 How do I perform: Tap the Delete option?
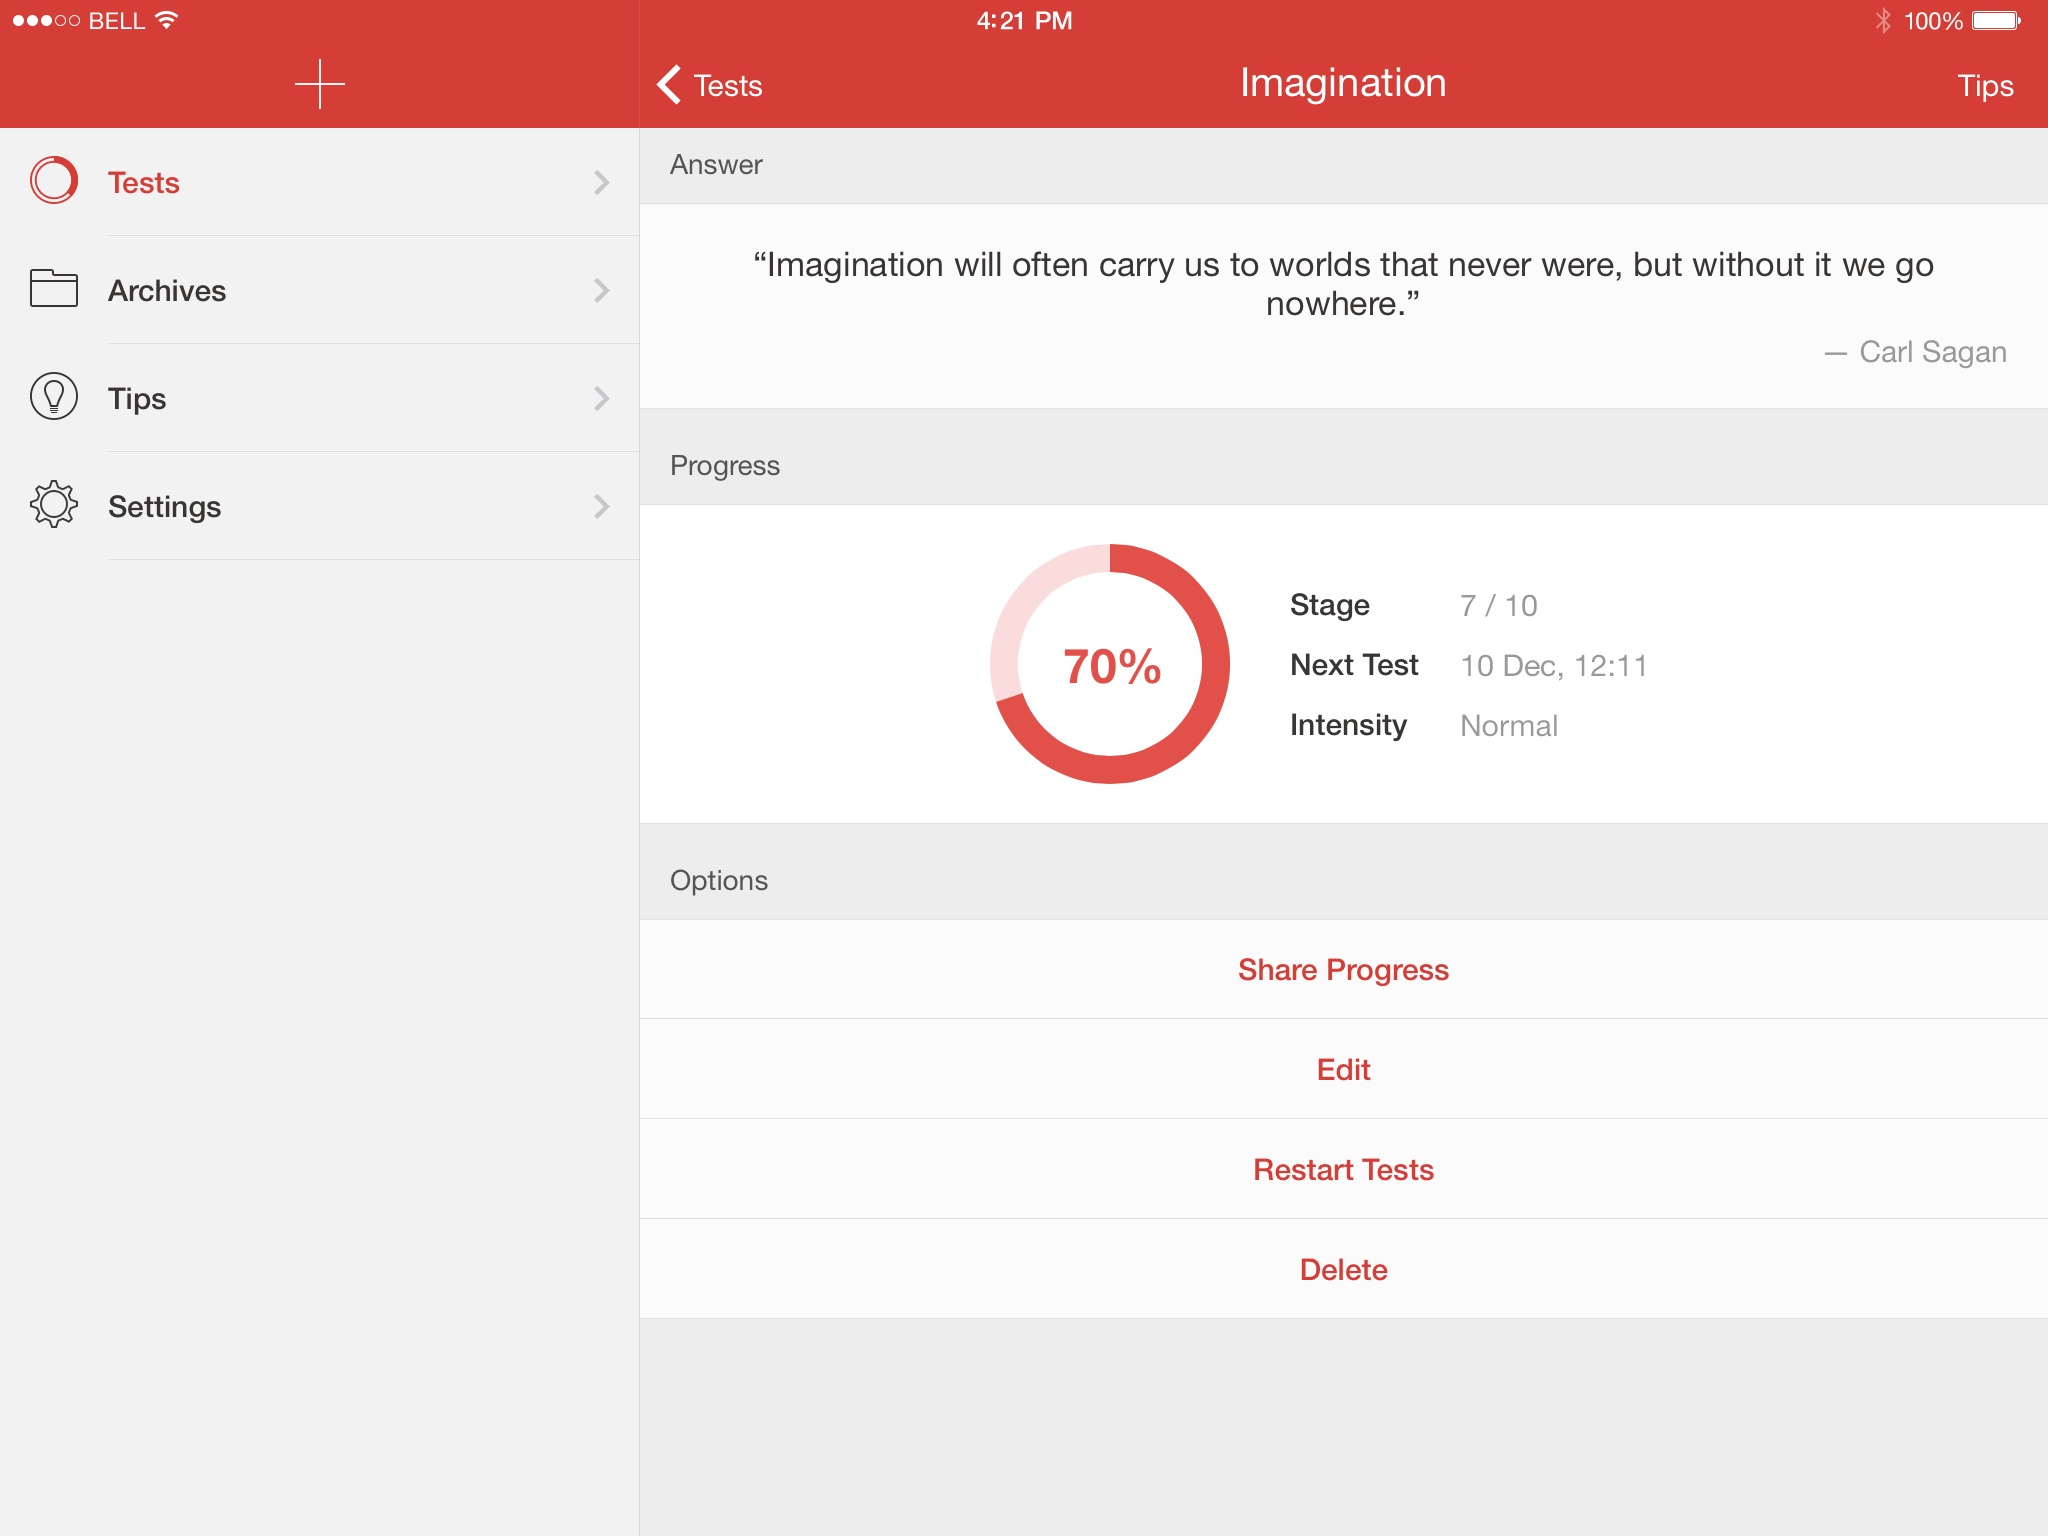(1343, 1269)
